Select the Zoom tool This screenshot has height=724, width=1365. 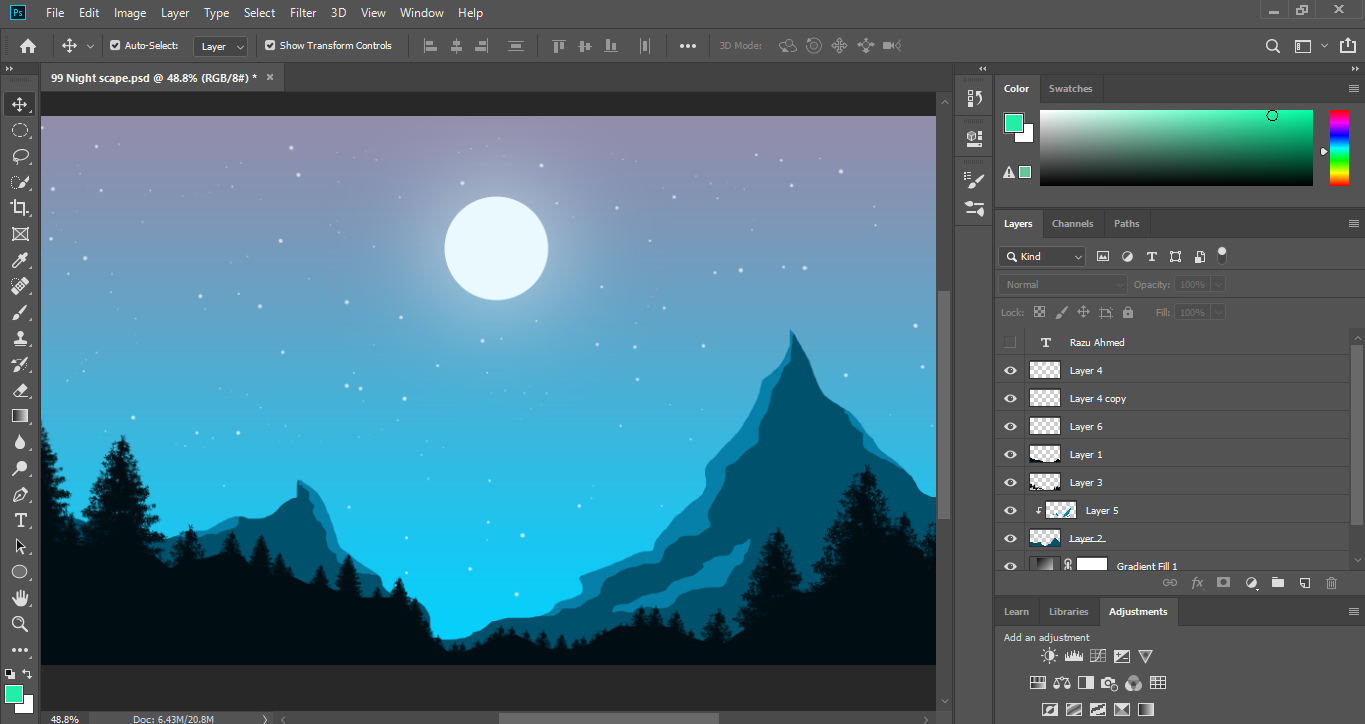(19, 624)
